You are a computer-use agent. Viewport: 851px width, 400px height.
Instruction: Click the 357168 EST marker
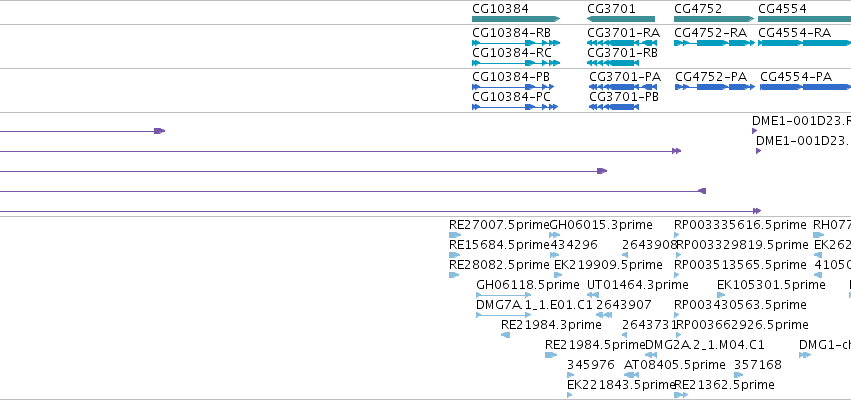(739, 375)
